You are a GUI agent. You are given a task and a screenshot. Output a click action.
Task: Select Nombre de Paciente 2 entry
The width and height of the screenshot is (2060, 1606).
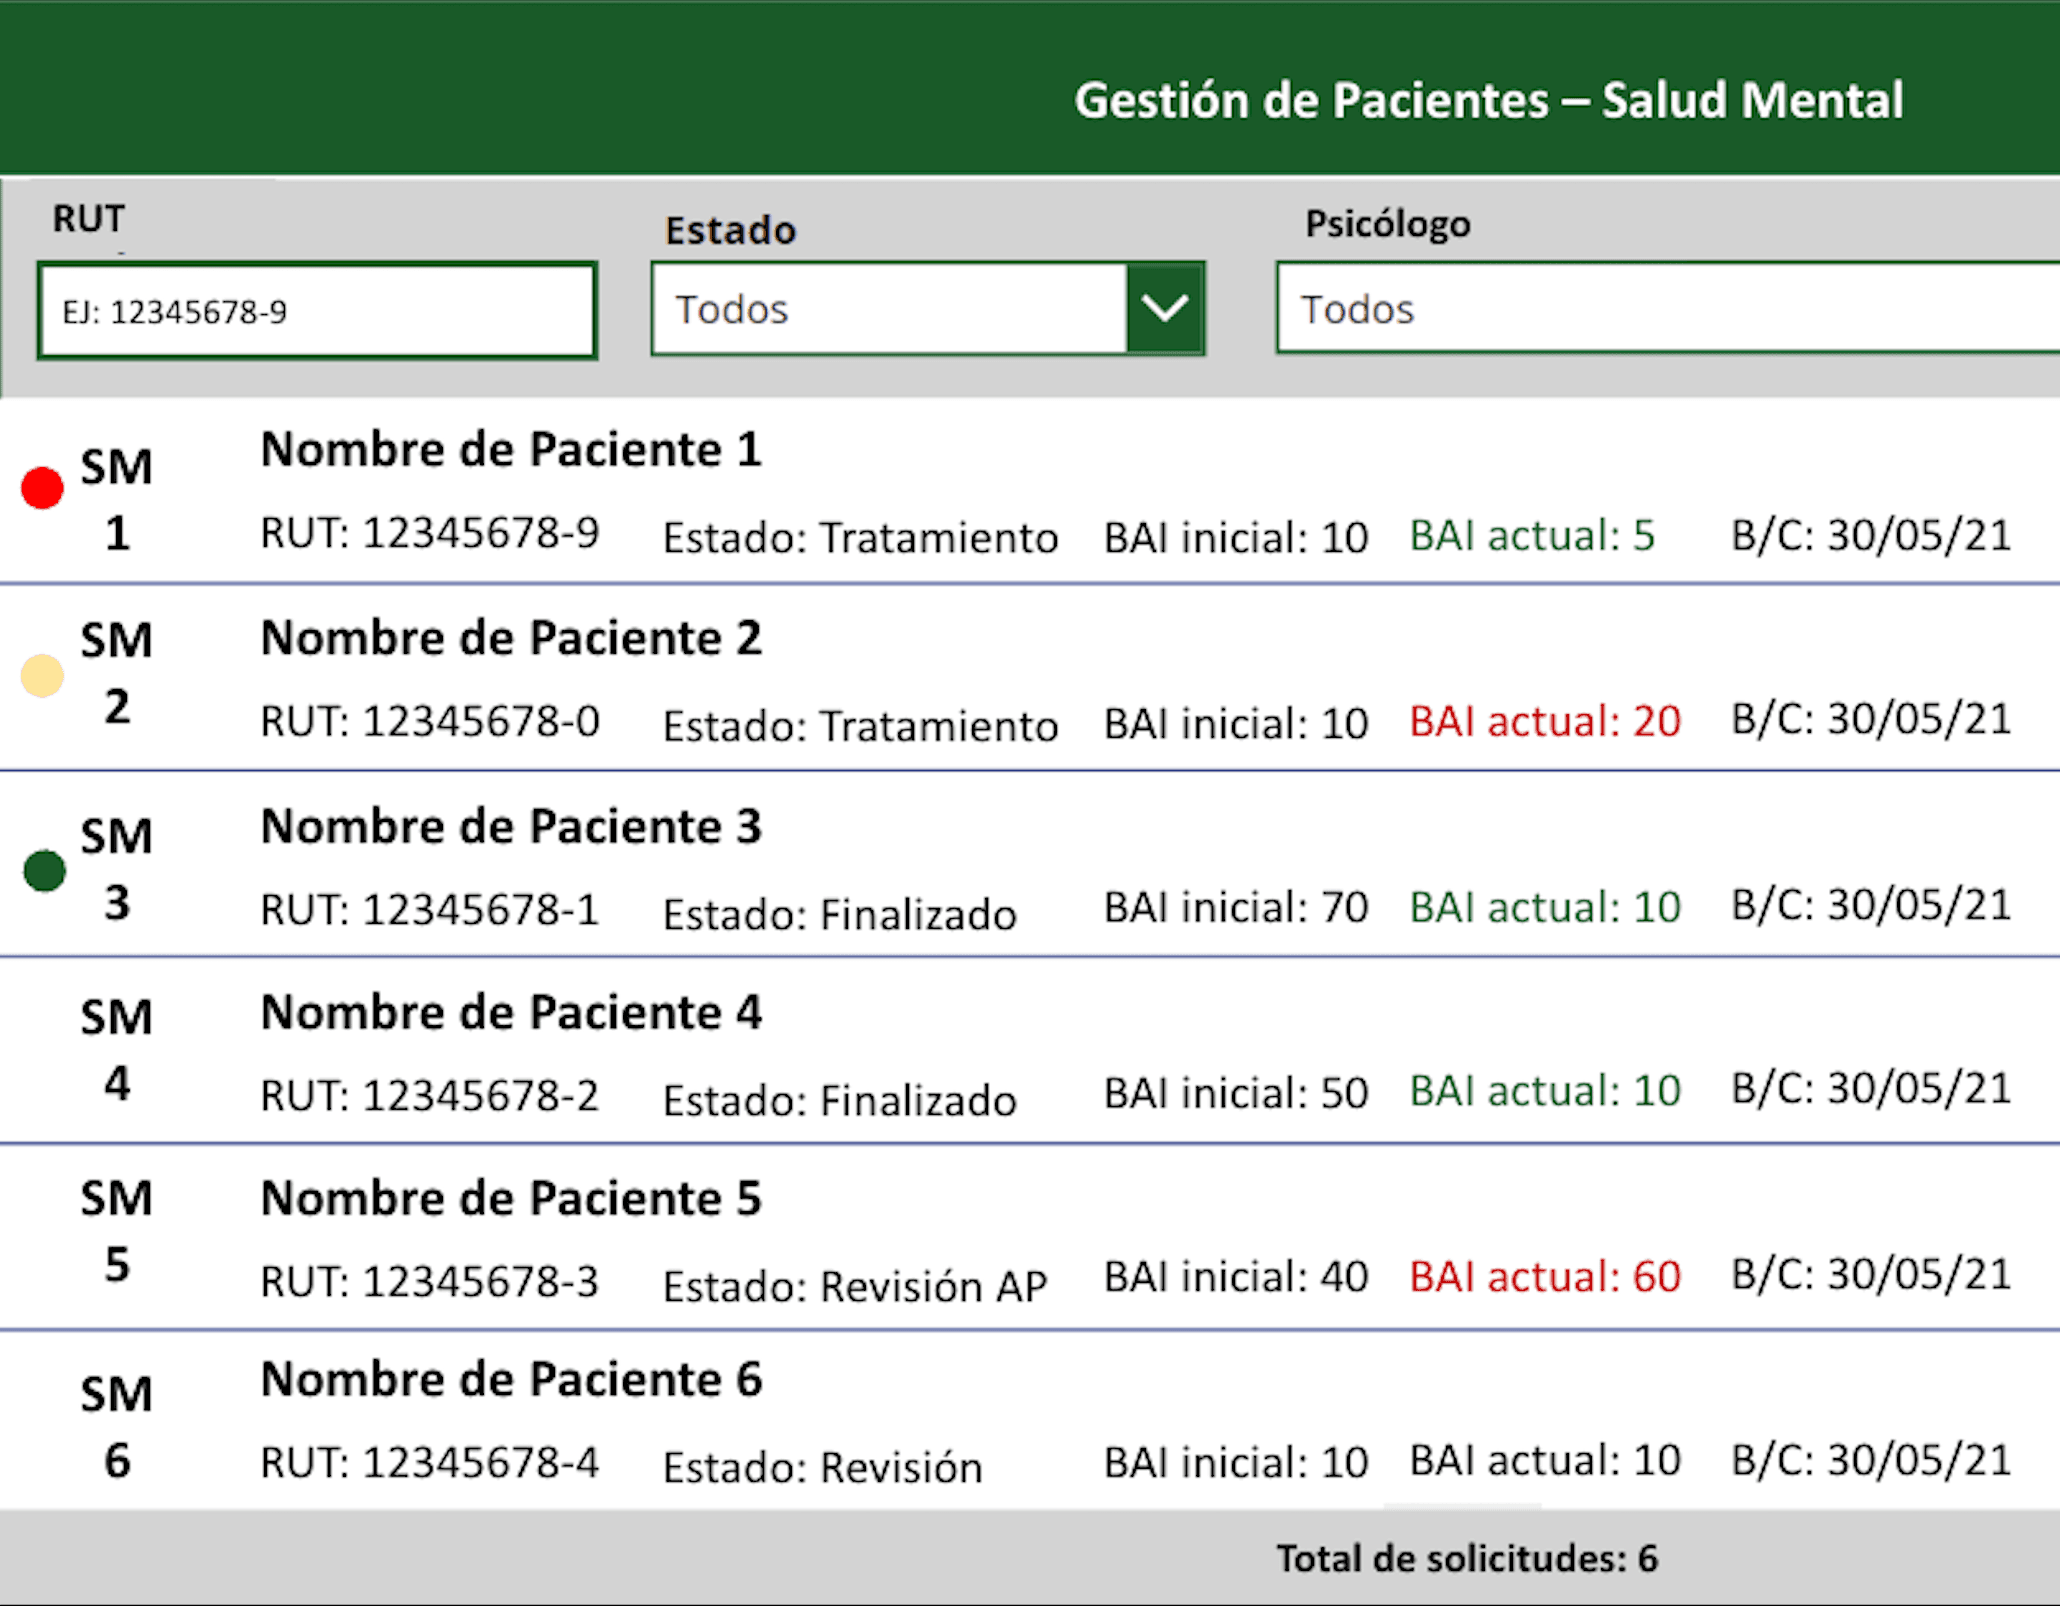(x=1030, y=678)
